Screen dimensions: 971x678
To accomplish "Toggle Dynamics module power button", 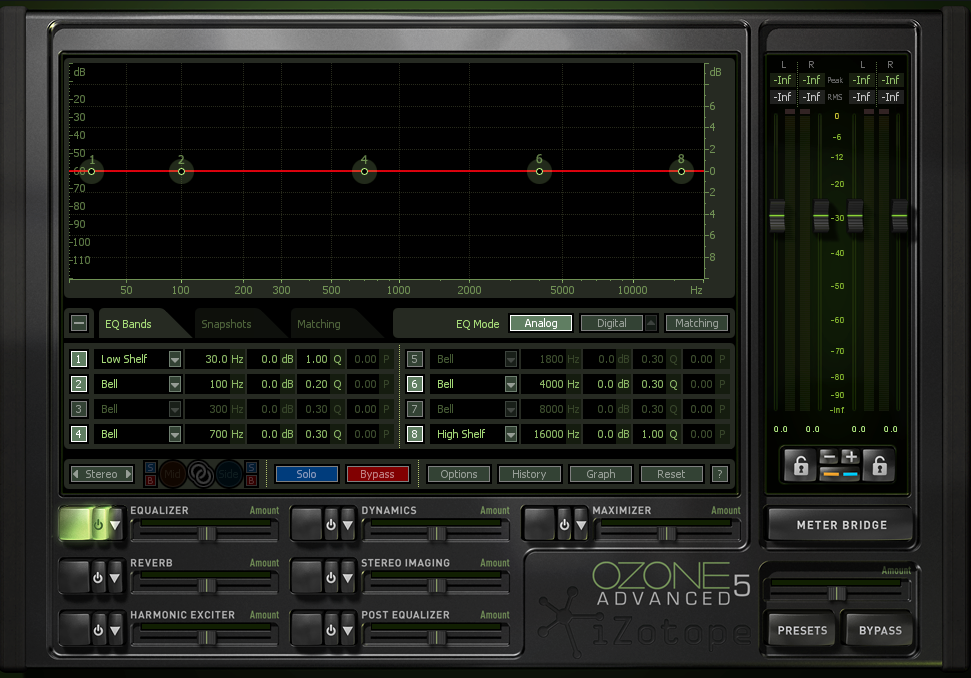I will pyautogui.click(x=331, y=525).
